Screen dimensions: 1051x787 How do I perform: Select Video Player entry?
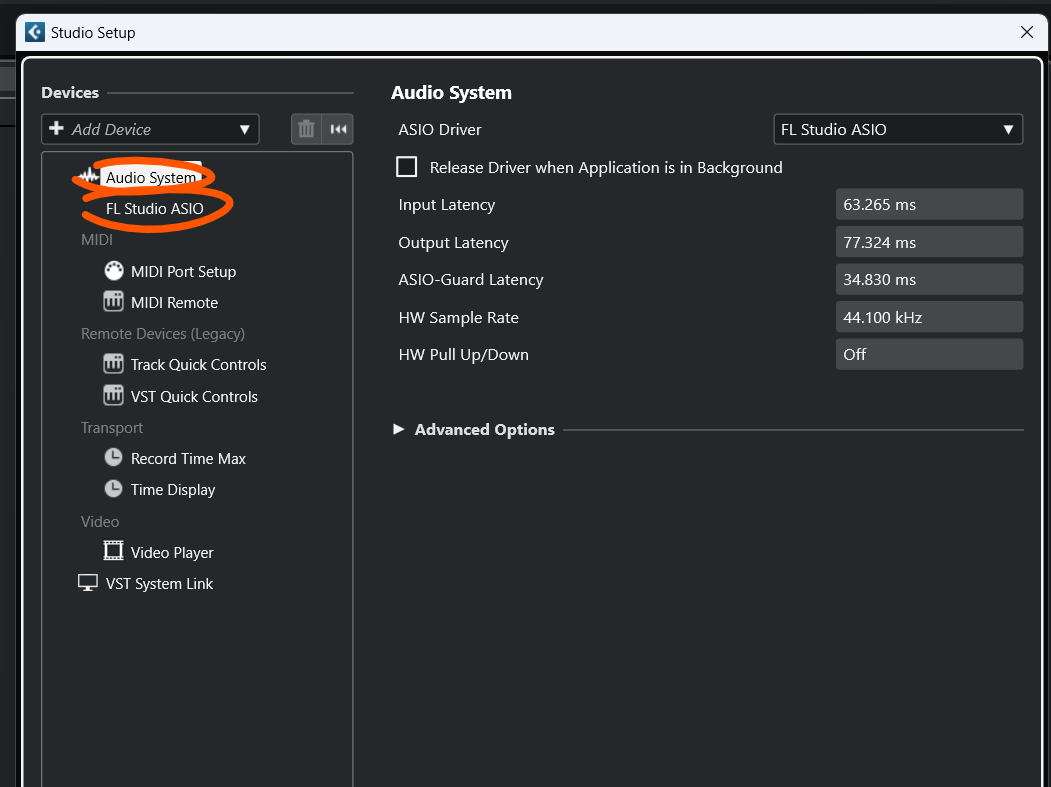pyautogui.click(x=172, y=552)
